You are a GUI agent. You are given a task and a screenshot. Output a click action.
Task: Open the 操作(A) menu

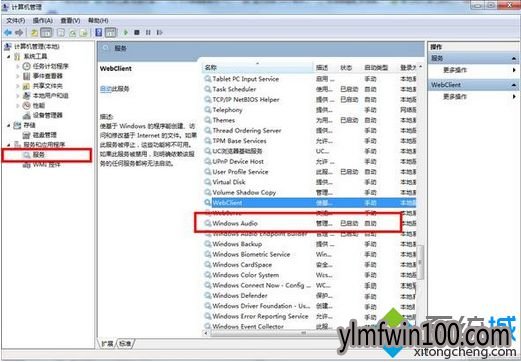(x=43, y=21)
